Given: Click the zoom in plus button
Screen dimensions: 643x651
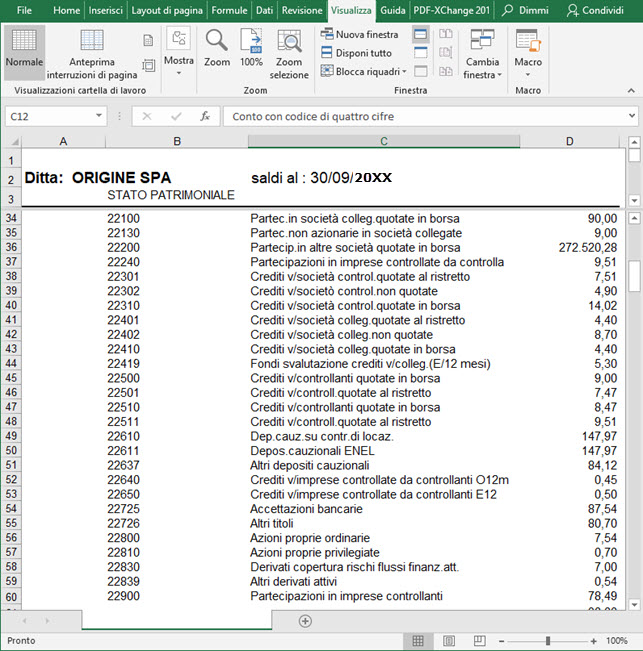Looking at the screenshot, I should coord(594,641).
